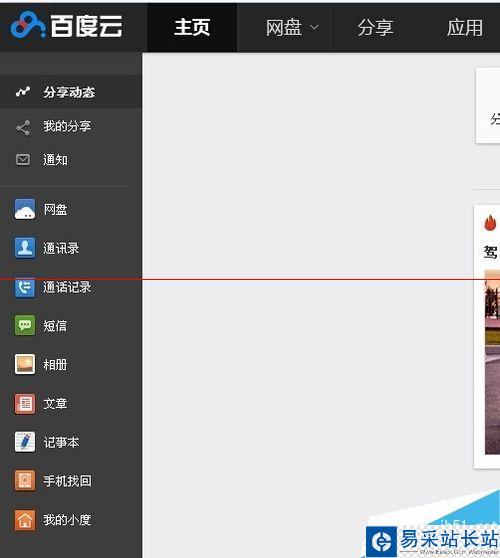Open 相册 label
Viewport: 500px width, 558px height.
tap(55, 364)
